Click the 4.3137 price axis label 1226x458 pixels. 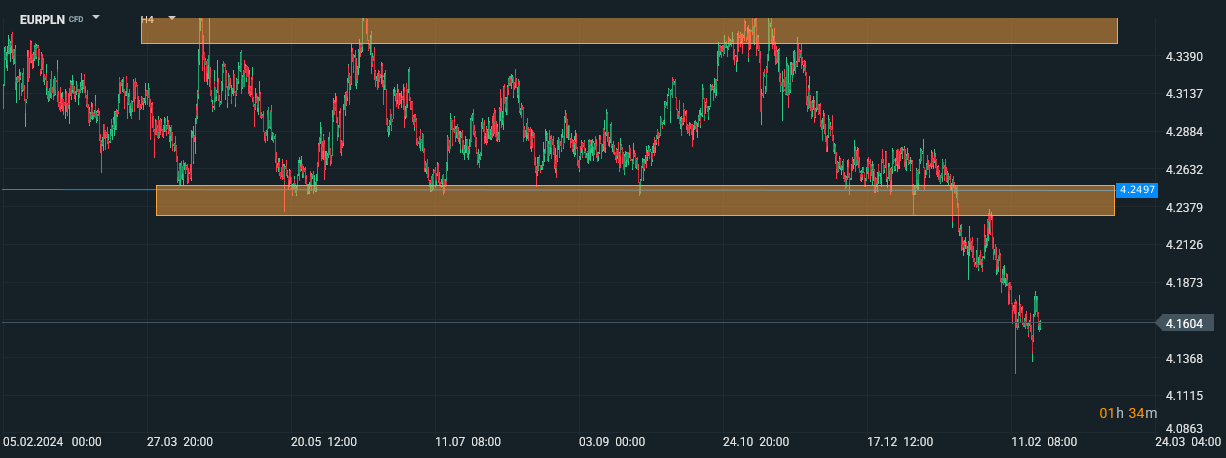click(1184, 94)
